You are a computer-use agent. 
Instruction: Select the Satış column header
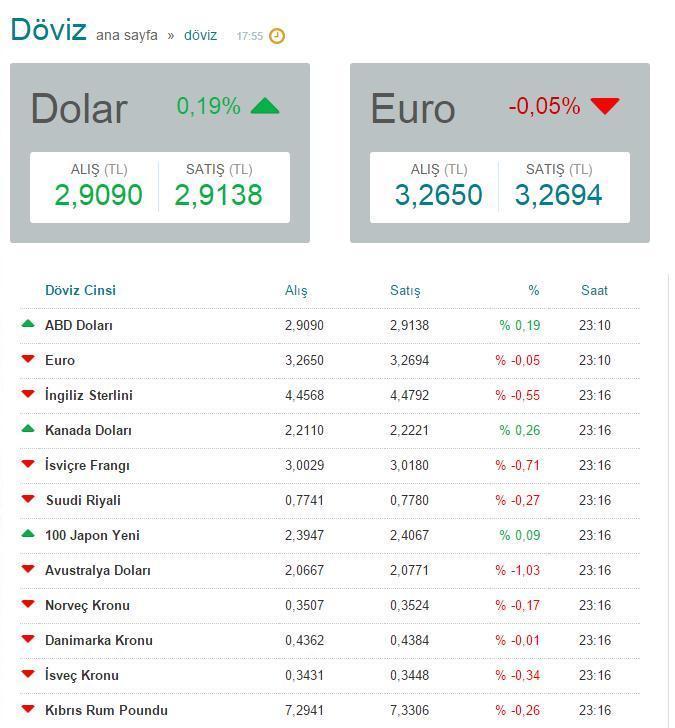405,290
